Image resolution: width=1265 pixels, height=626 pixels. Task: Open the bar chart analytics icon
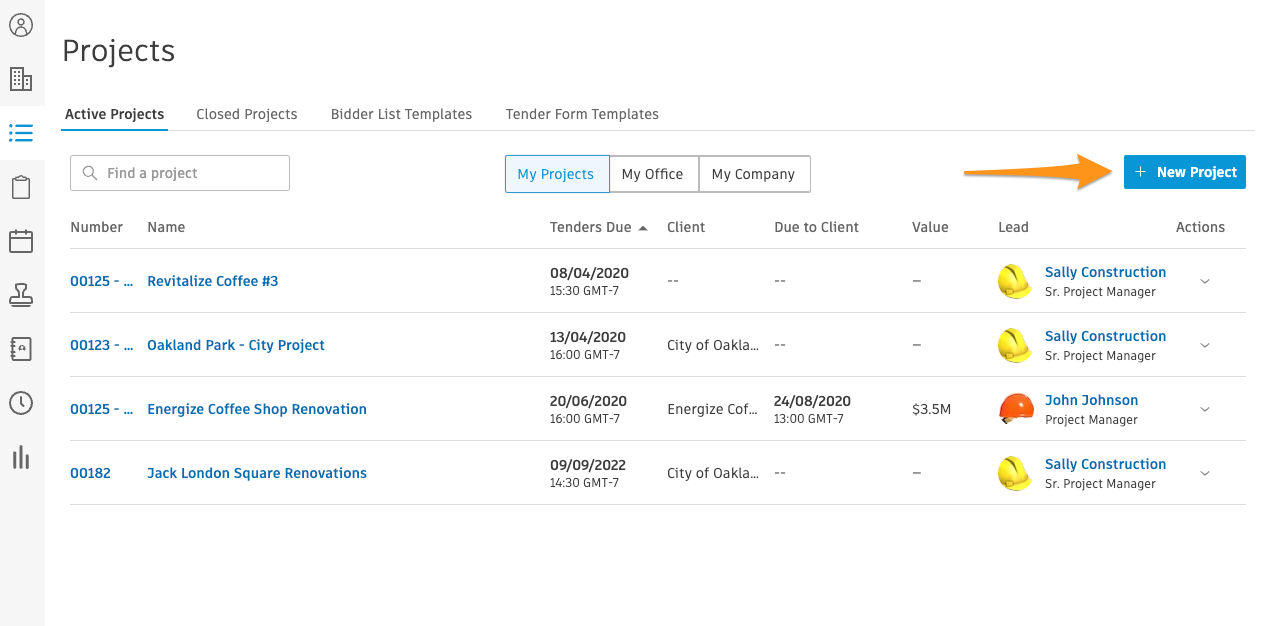pos(22,457)
